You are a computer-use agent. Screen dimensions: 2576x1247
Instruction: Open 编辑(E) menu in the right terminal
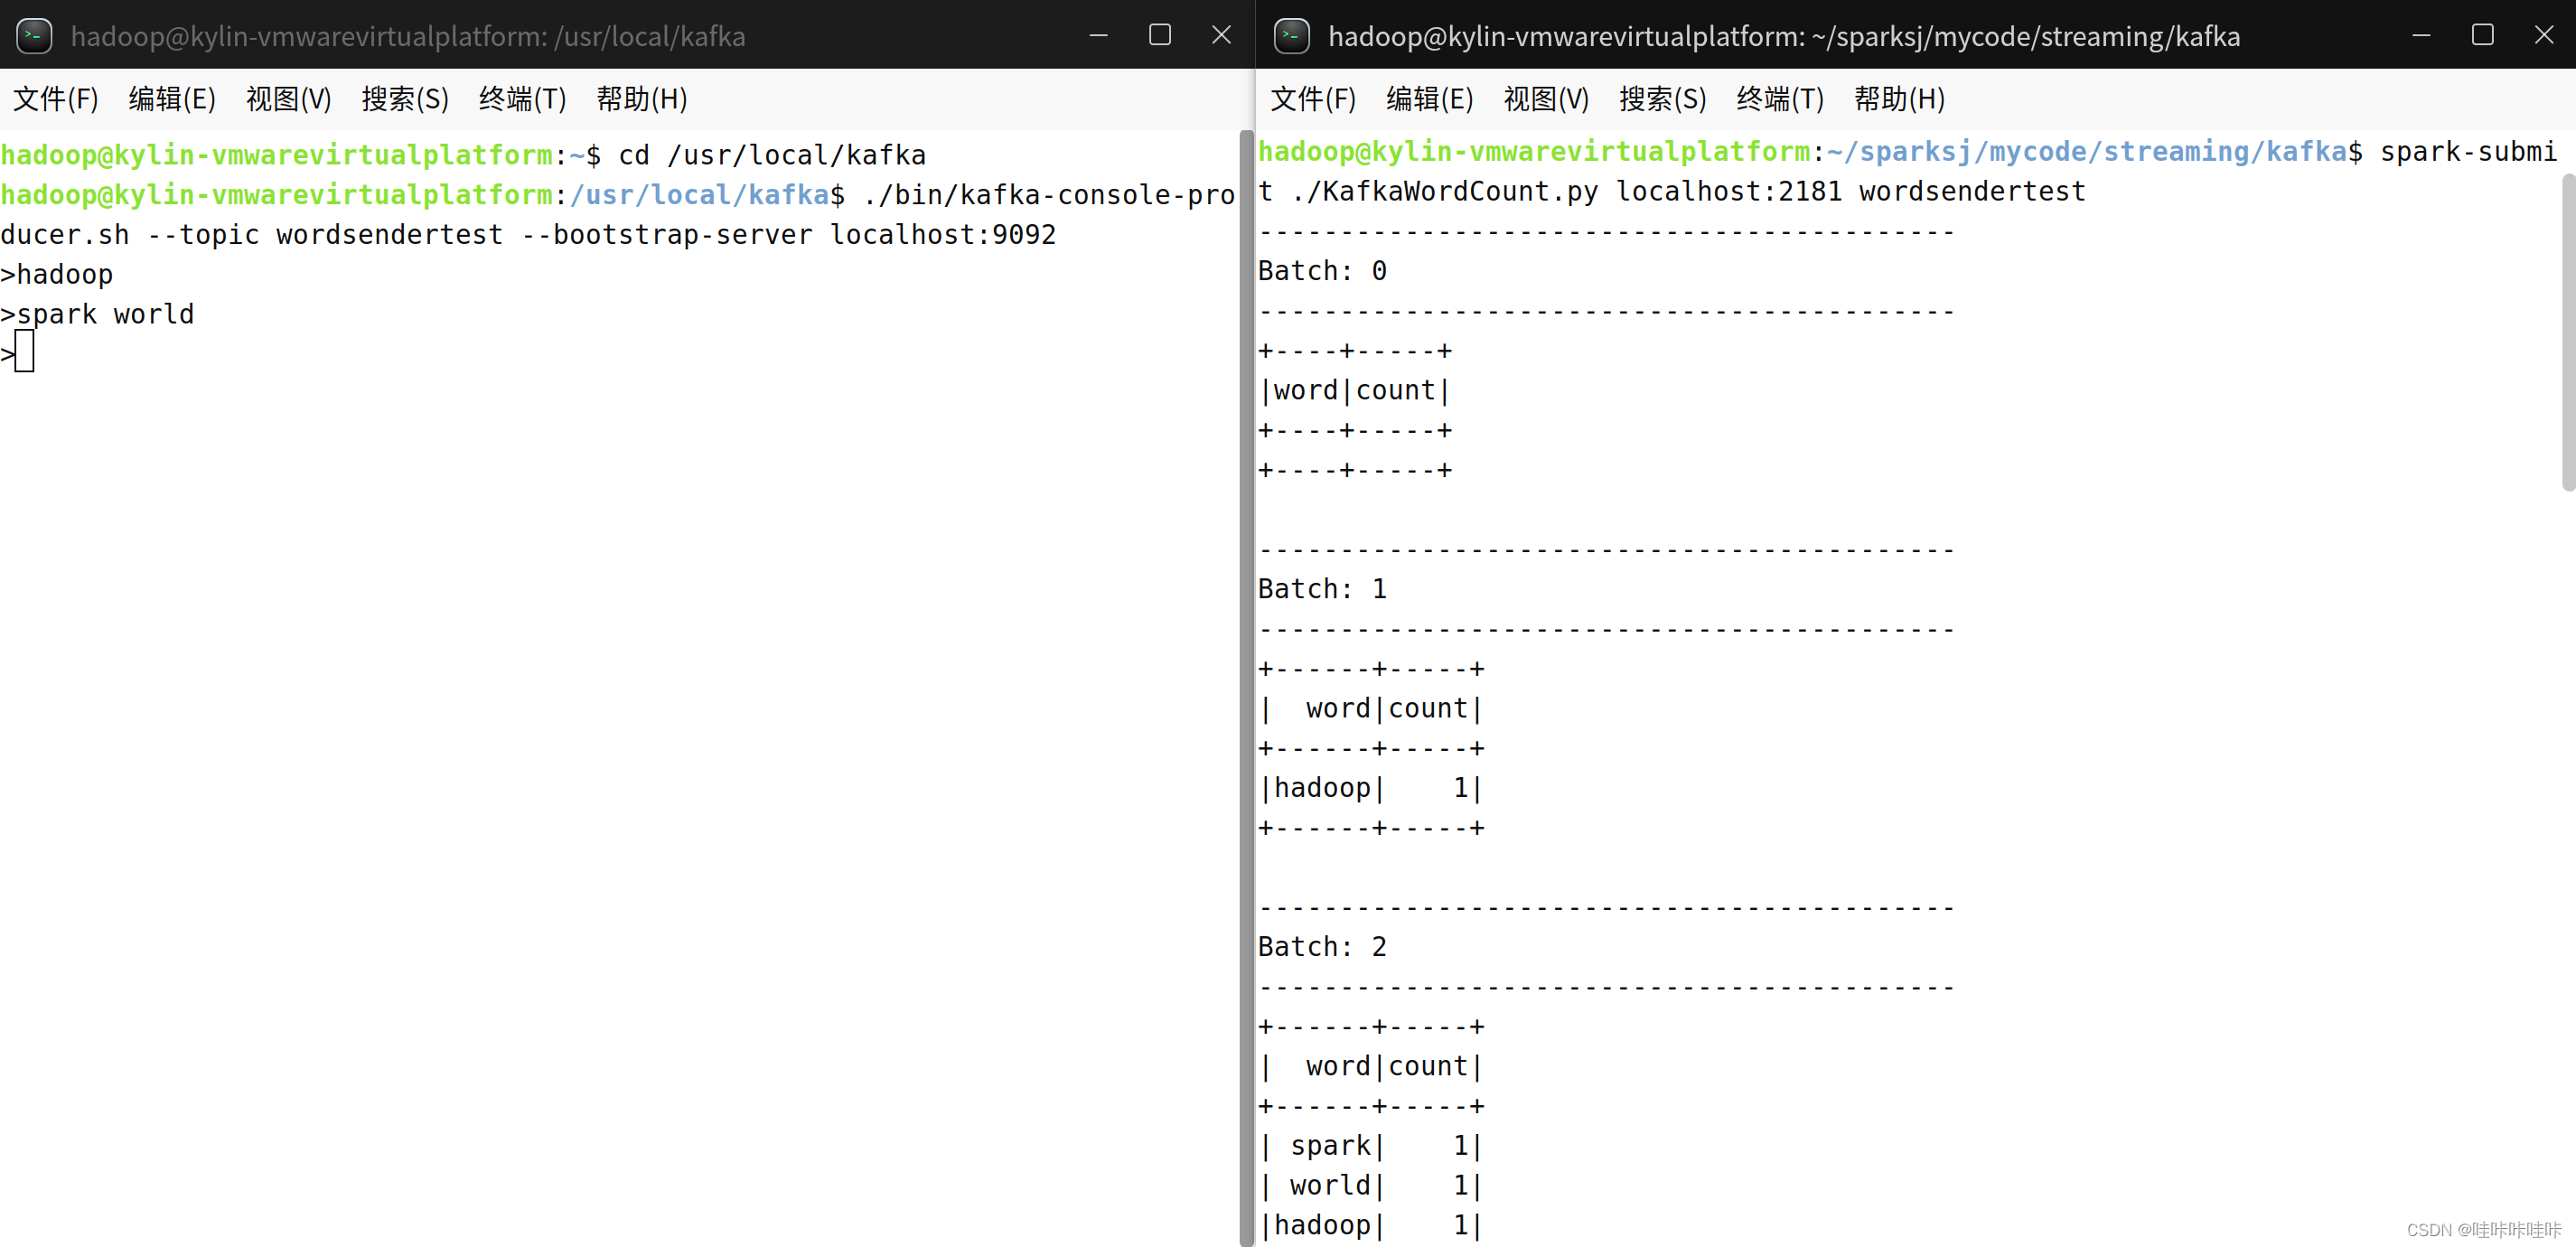(1429, 99)
